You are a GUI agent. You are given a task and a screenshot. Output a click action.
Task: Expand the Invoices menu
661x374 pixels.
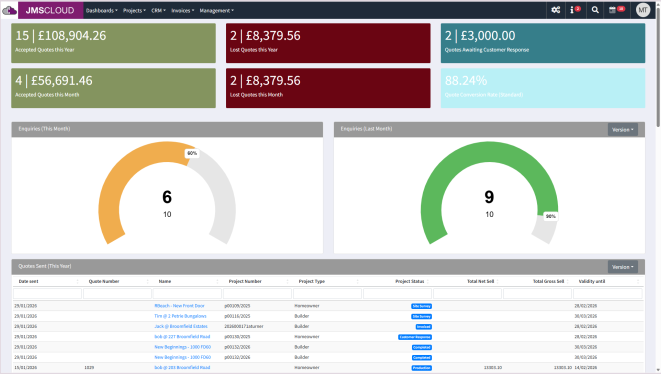coord(183,11)
